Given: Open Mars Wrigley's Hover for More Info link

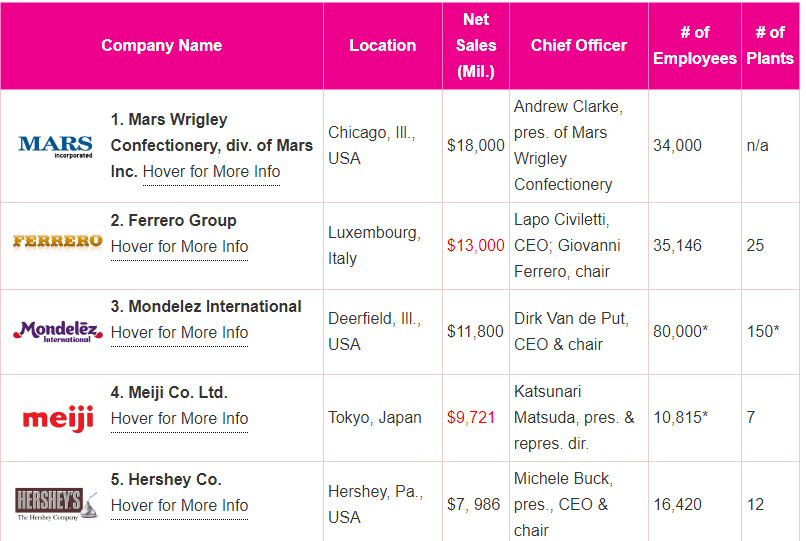Looking at the screenshot, I should point(211,172).
